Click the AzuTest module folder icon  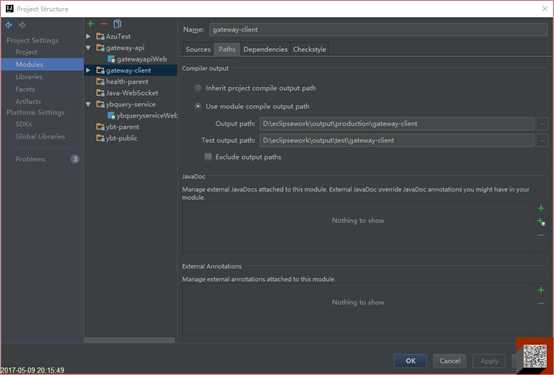pos(100,36)
